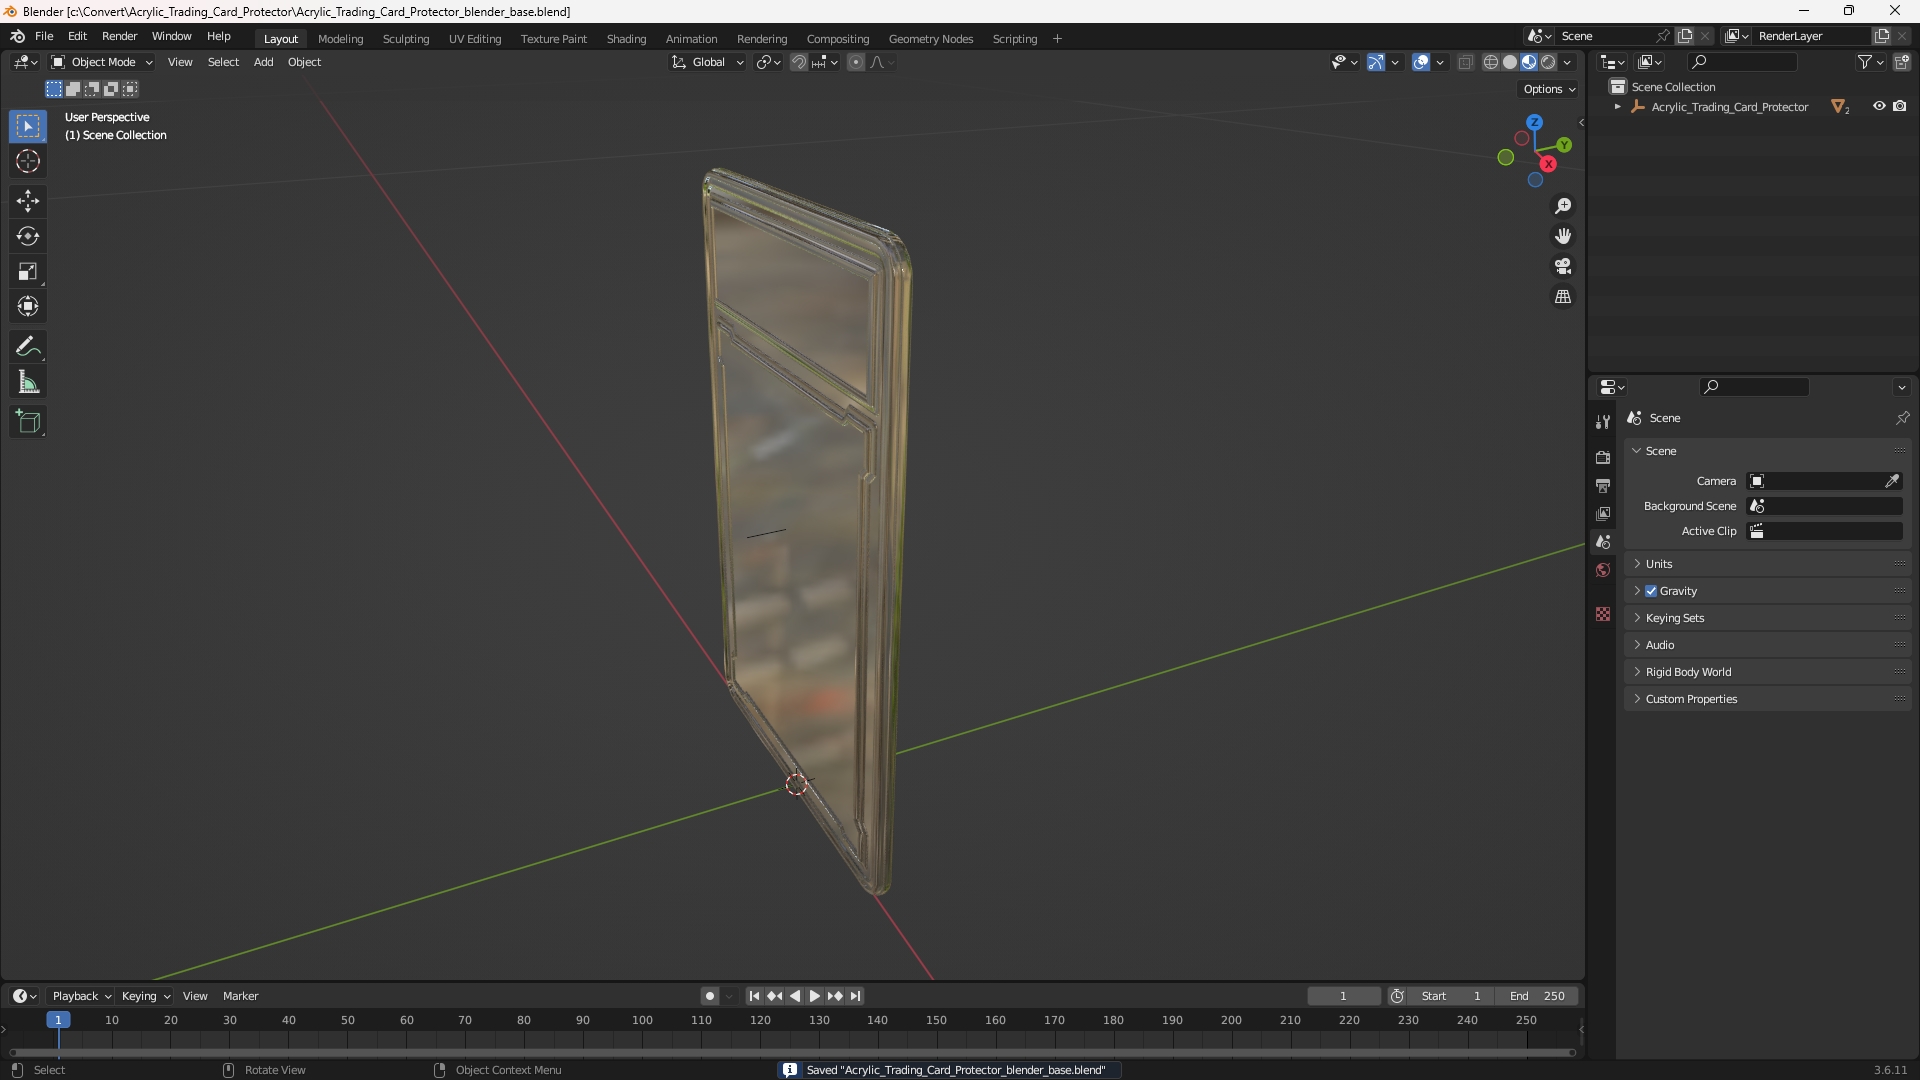This screenshot has height=1080, width=1920.
Task: Open the Object Mode dropdown
Action: [102, 62]
